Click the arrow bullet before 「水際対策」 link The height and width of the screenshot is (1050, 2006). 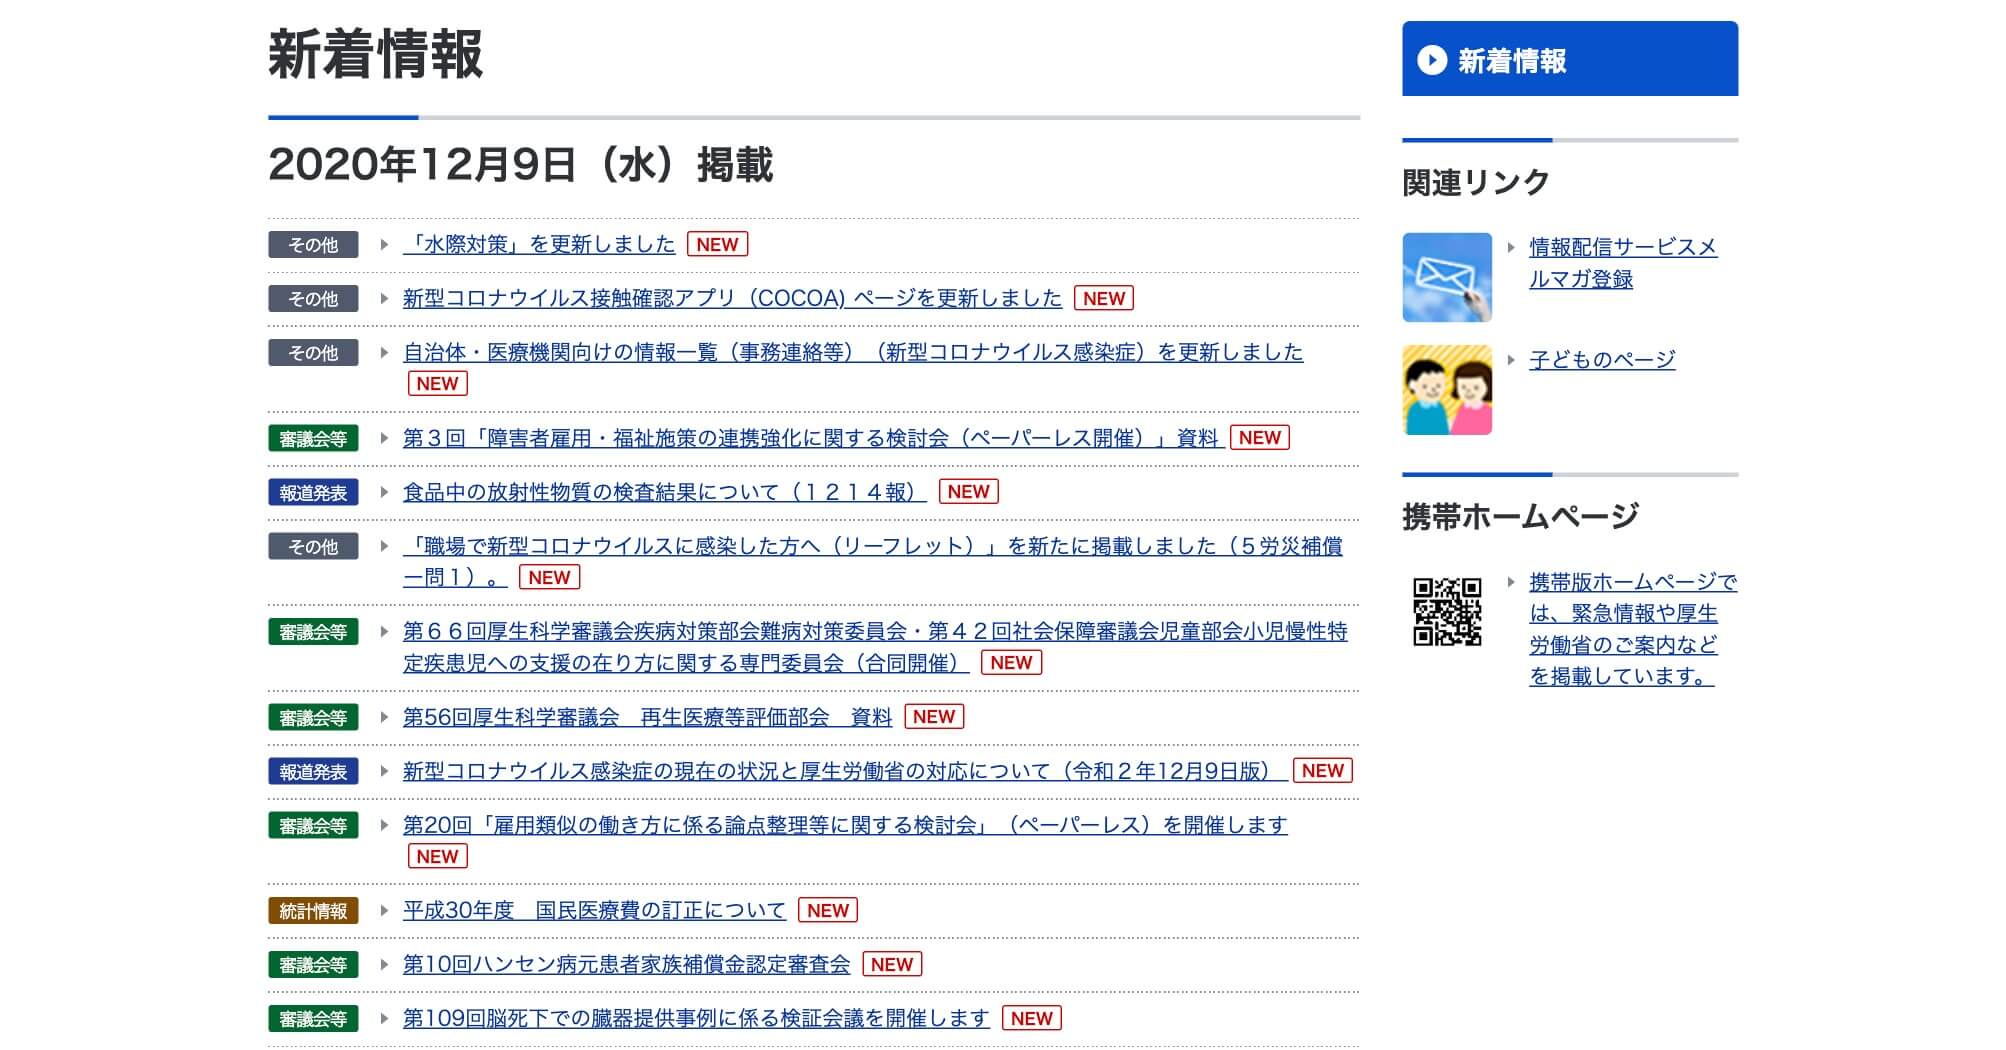click(384, 244)
